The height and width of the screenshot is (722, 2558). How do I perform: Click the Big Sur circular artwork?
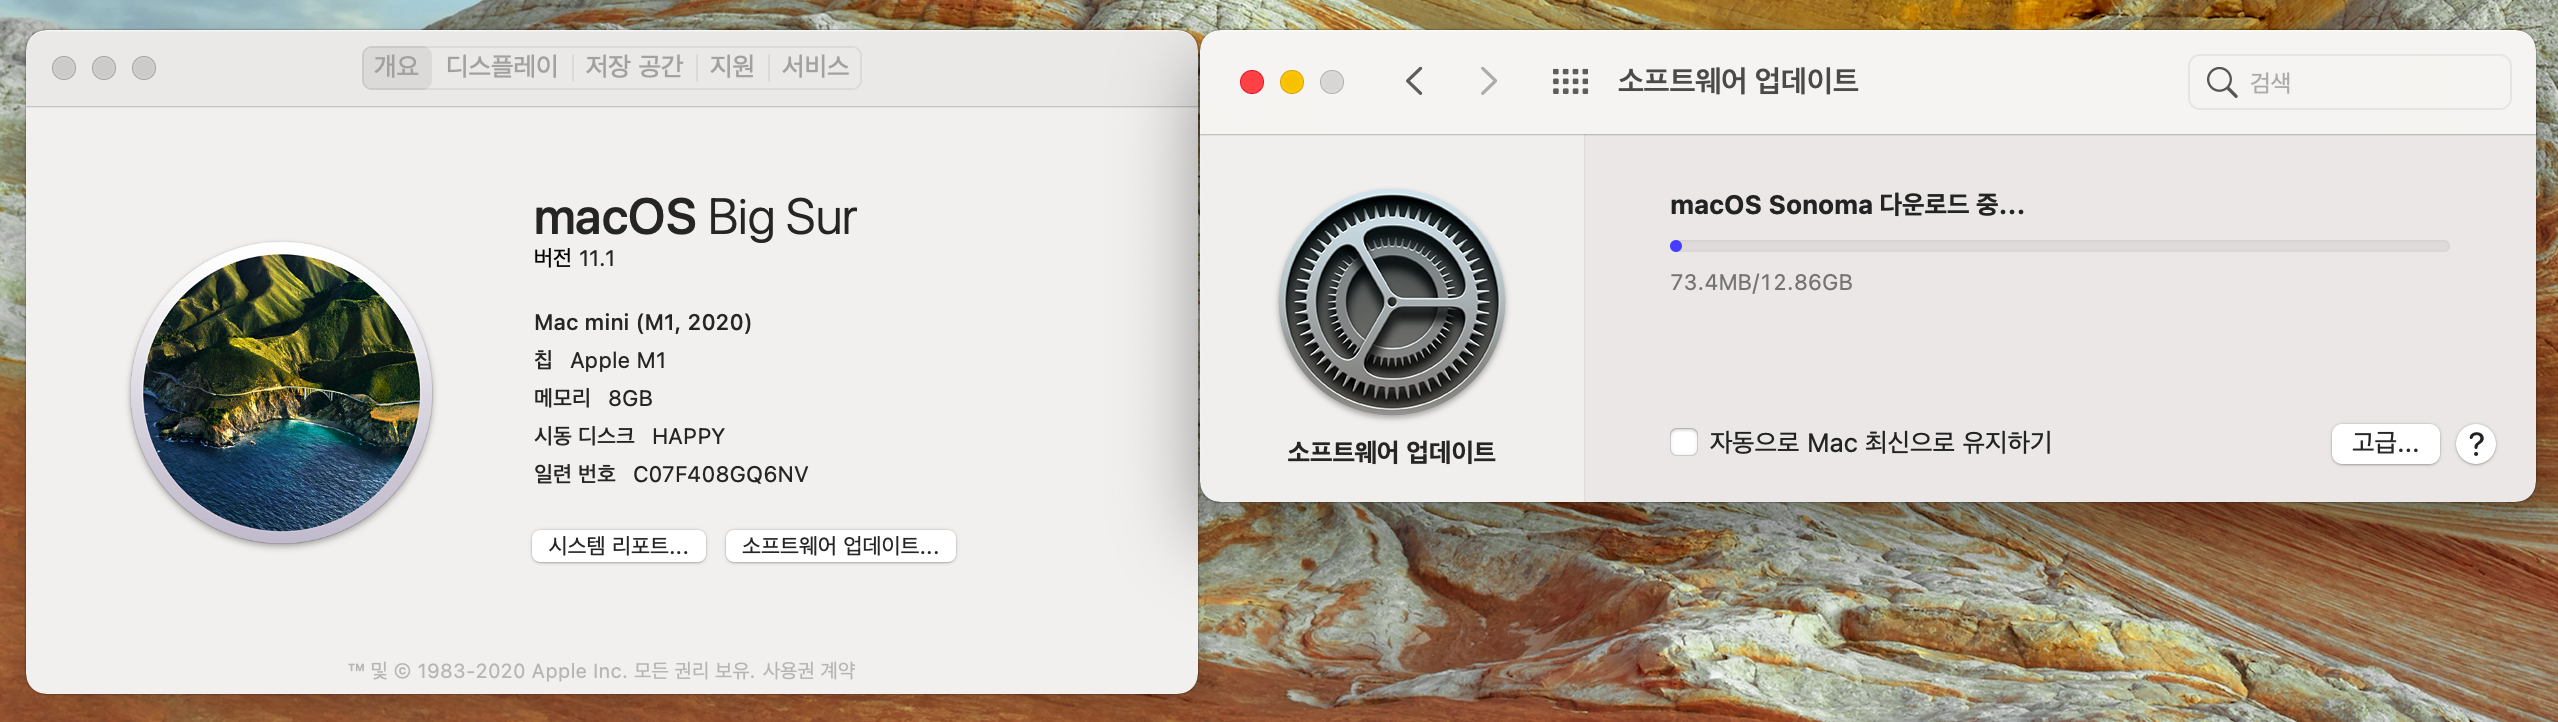click(x=282, y=392)
